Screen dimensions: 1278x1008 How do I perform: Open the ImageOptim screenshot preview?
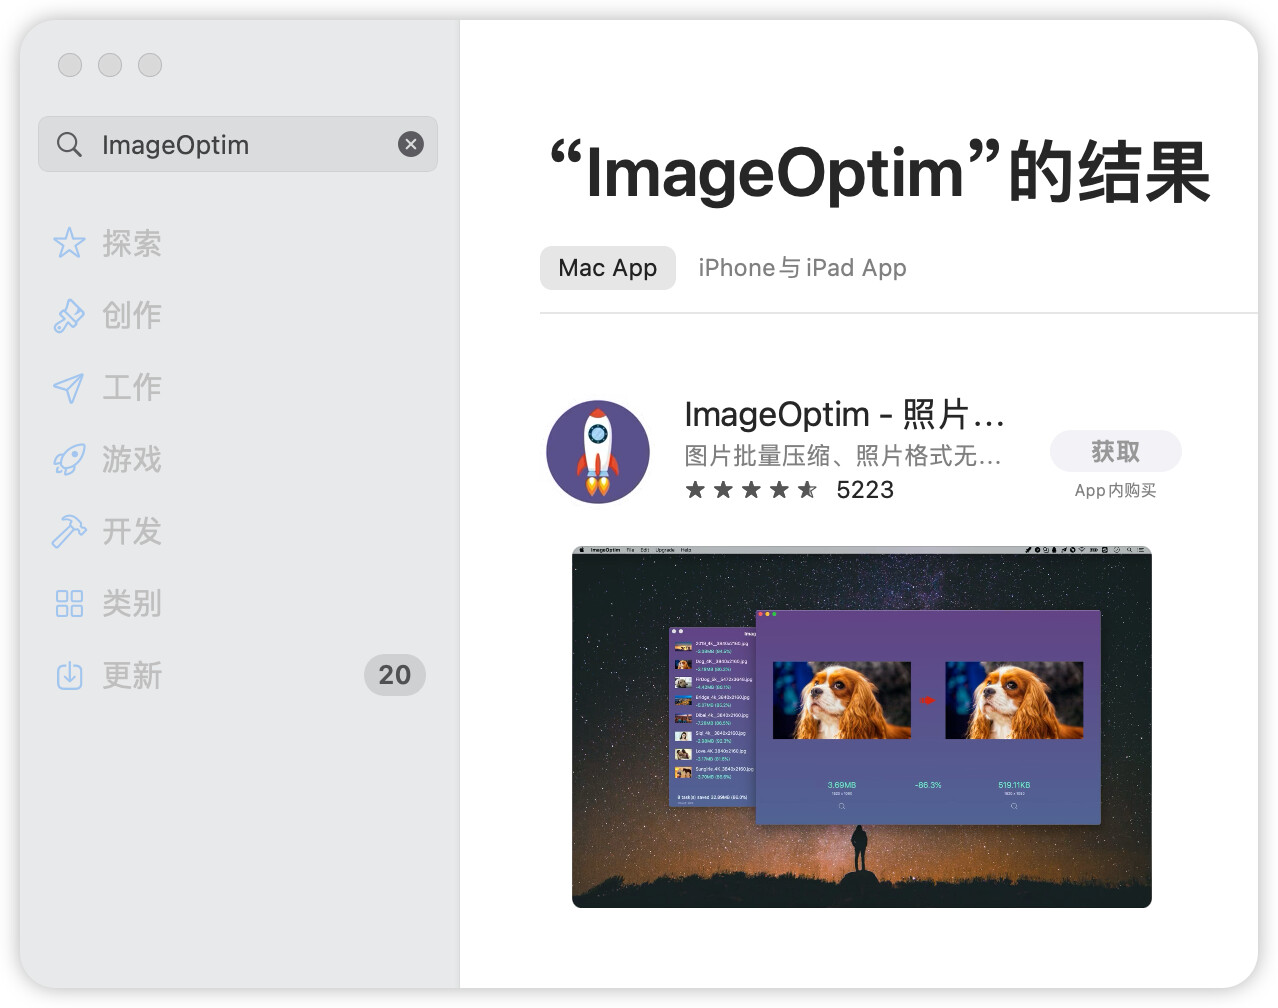(x=862, y=727)
